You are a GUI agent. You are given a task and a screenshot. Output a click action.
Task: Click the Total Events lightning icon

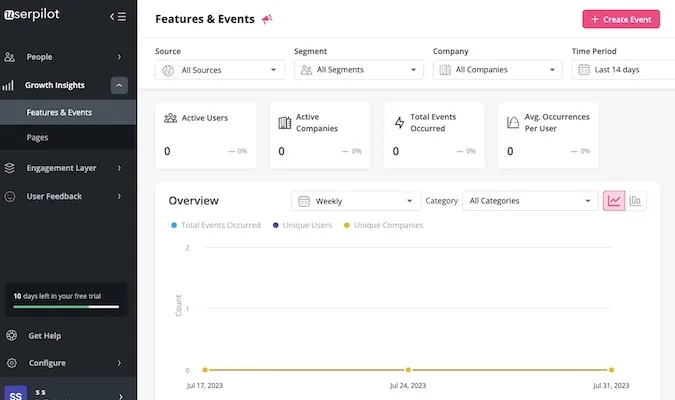coord(399,123)
